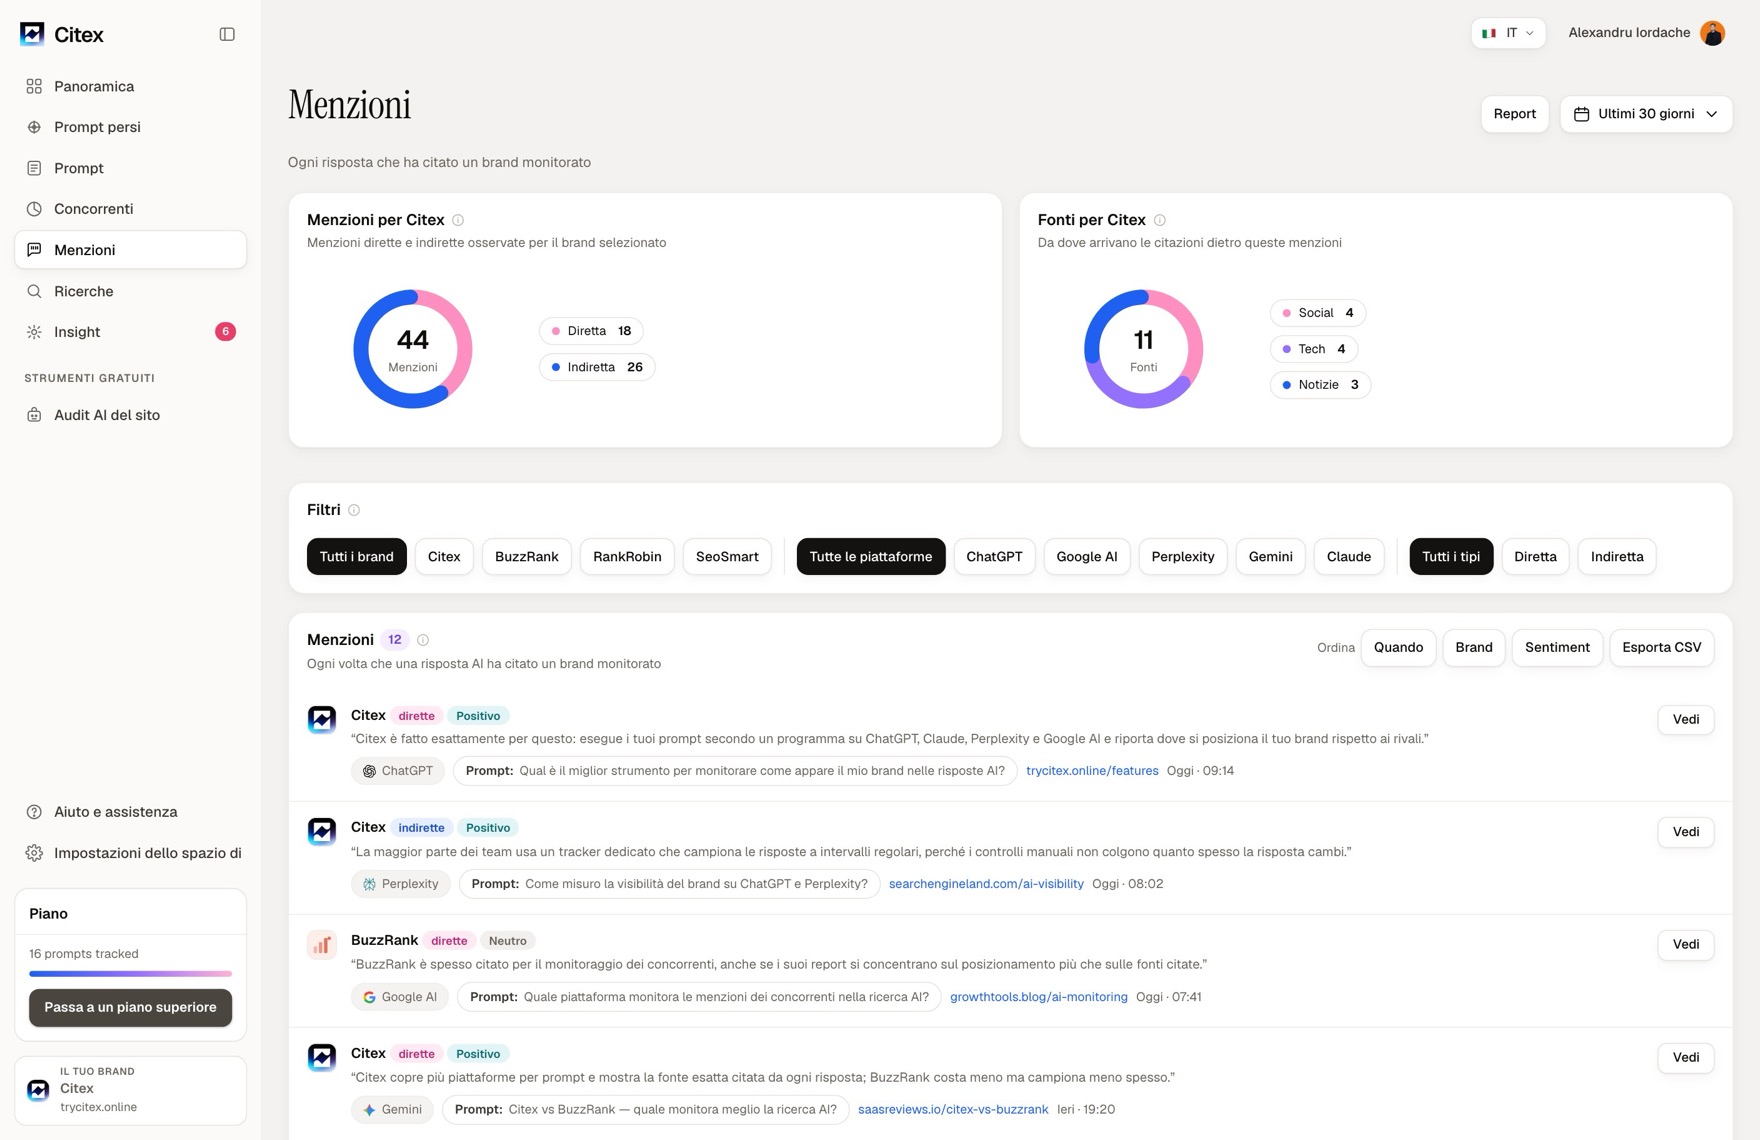Select the Indiretta type filter
Image resolution: width=1760 pixels, height=1140 pixels.
click(x=1617, y=557)
